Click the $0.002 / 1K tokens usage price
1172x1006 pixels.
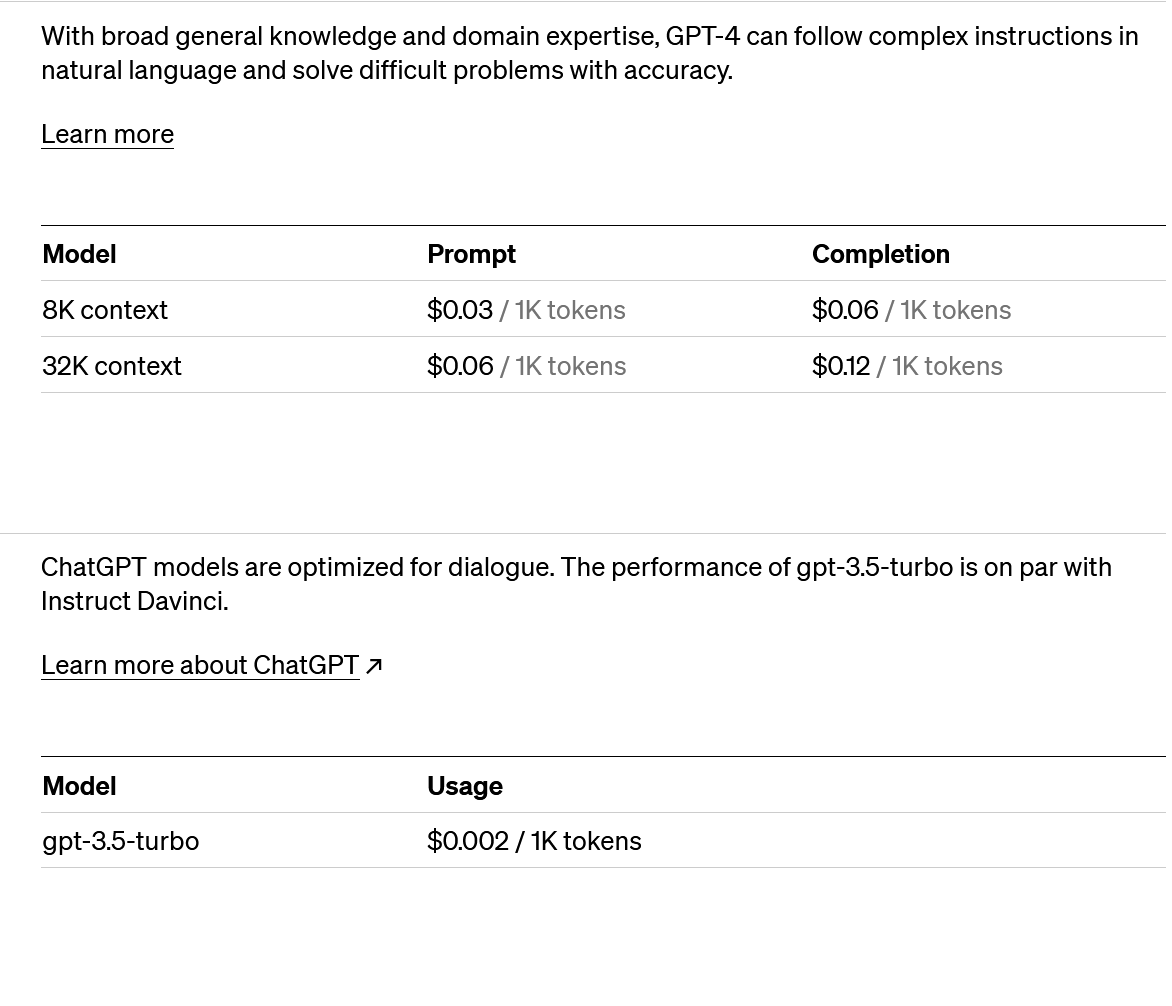tap(534, 841)
